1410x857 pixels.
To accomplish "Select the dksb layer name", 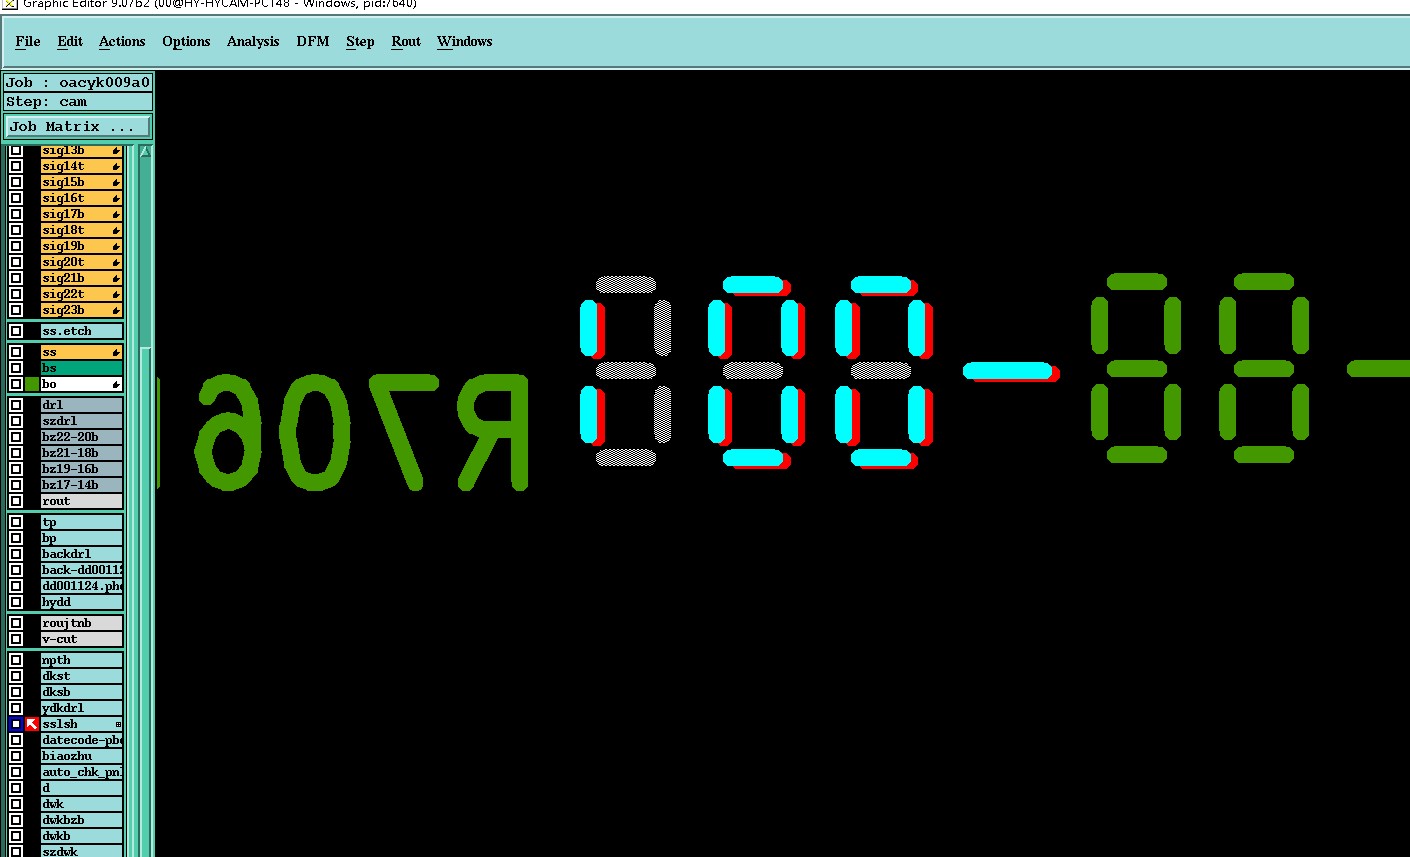I will [x=82, y=692].
